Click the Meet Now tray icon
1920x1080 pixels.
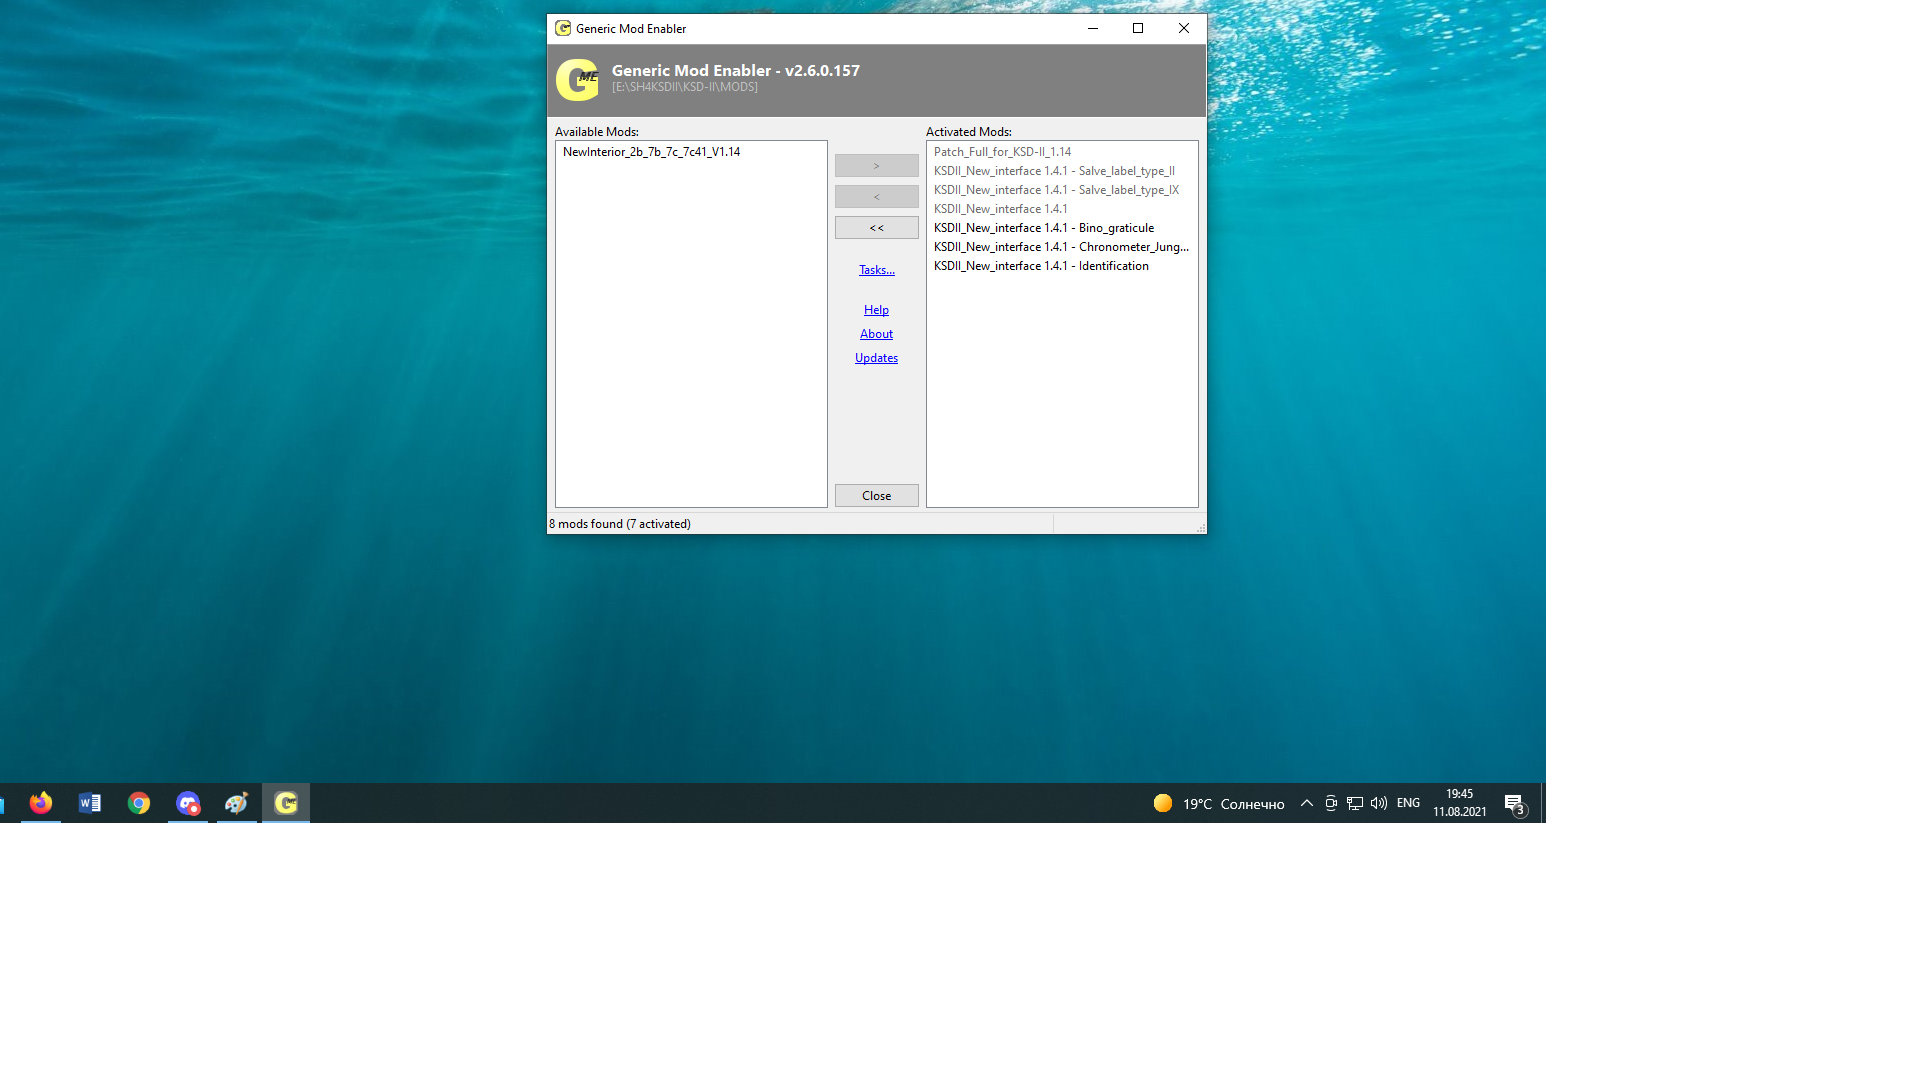1331,803
